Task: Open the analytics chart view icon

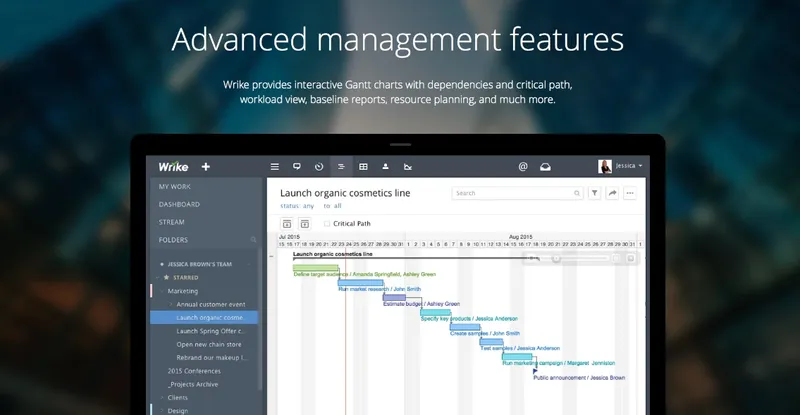Action: tap(408, 166)
